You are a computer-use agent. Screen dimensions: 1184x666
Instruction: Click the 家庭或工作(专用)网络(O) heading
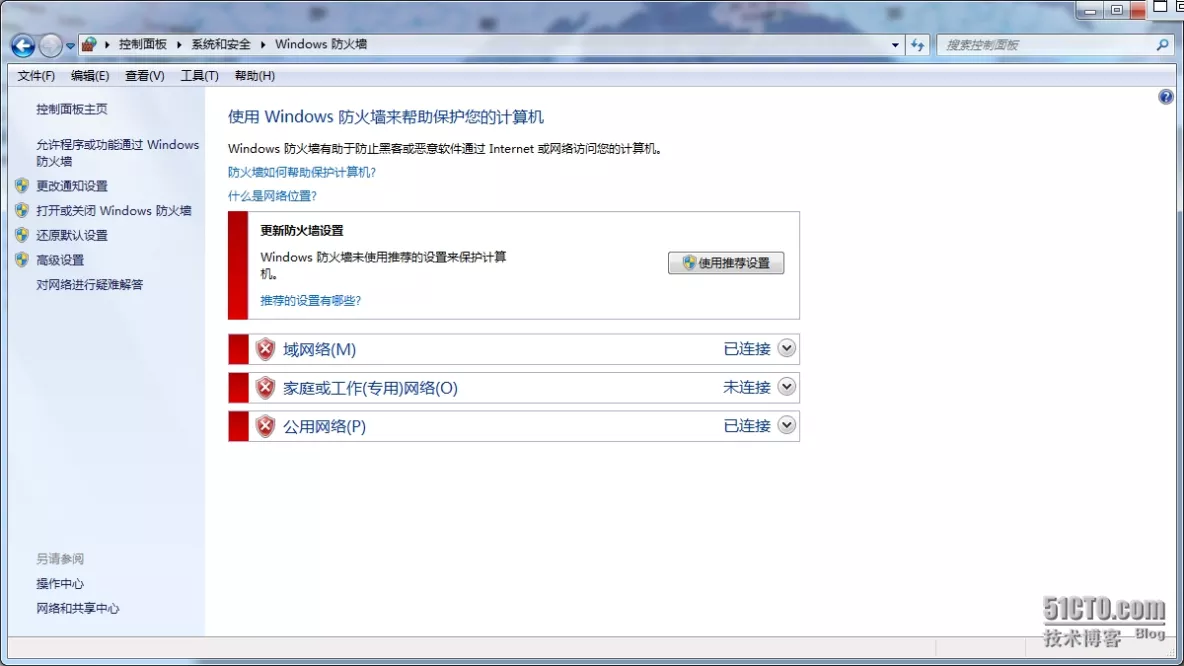coord(371,388)
